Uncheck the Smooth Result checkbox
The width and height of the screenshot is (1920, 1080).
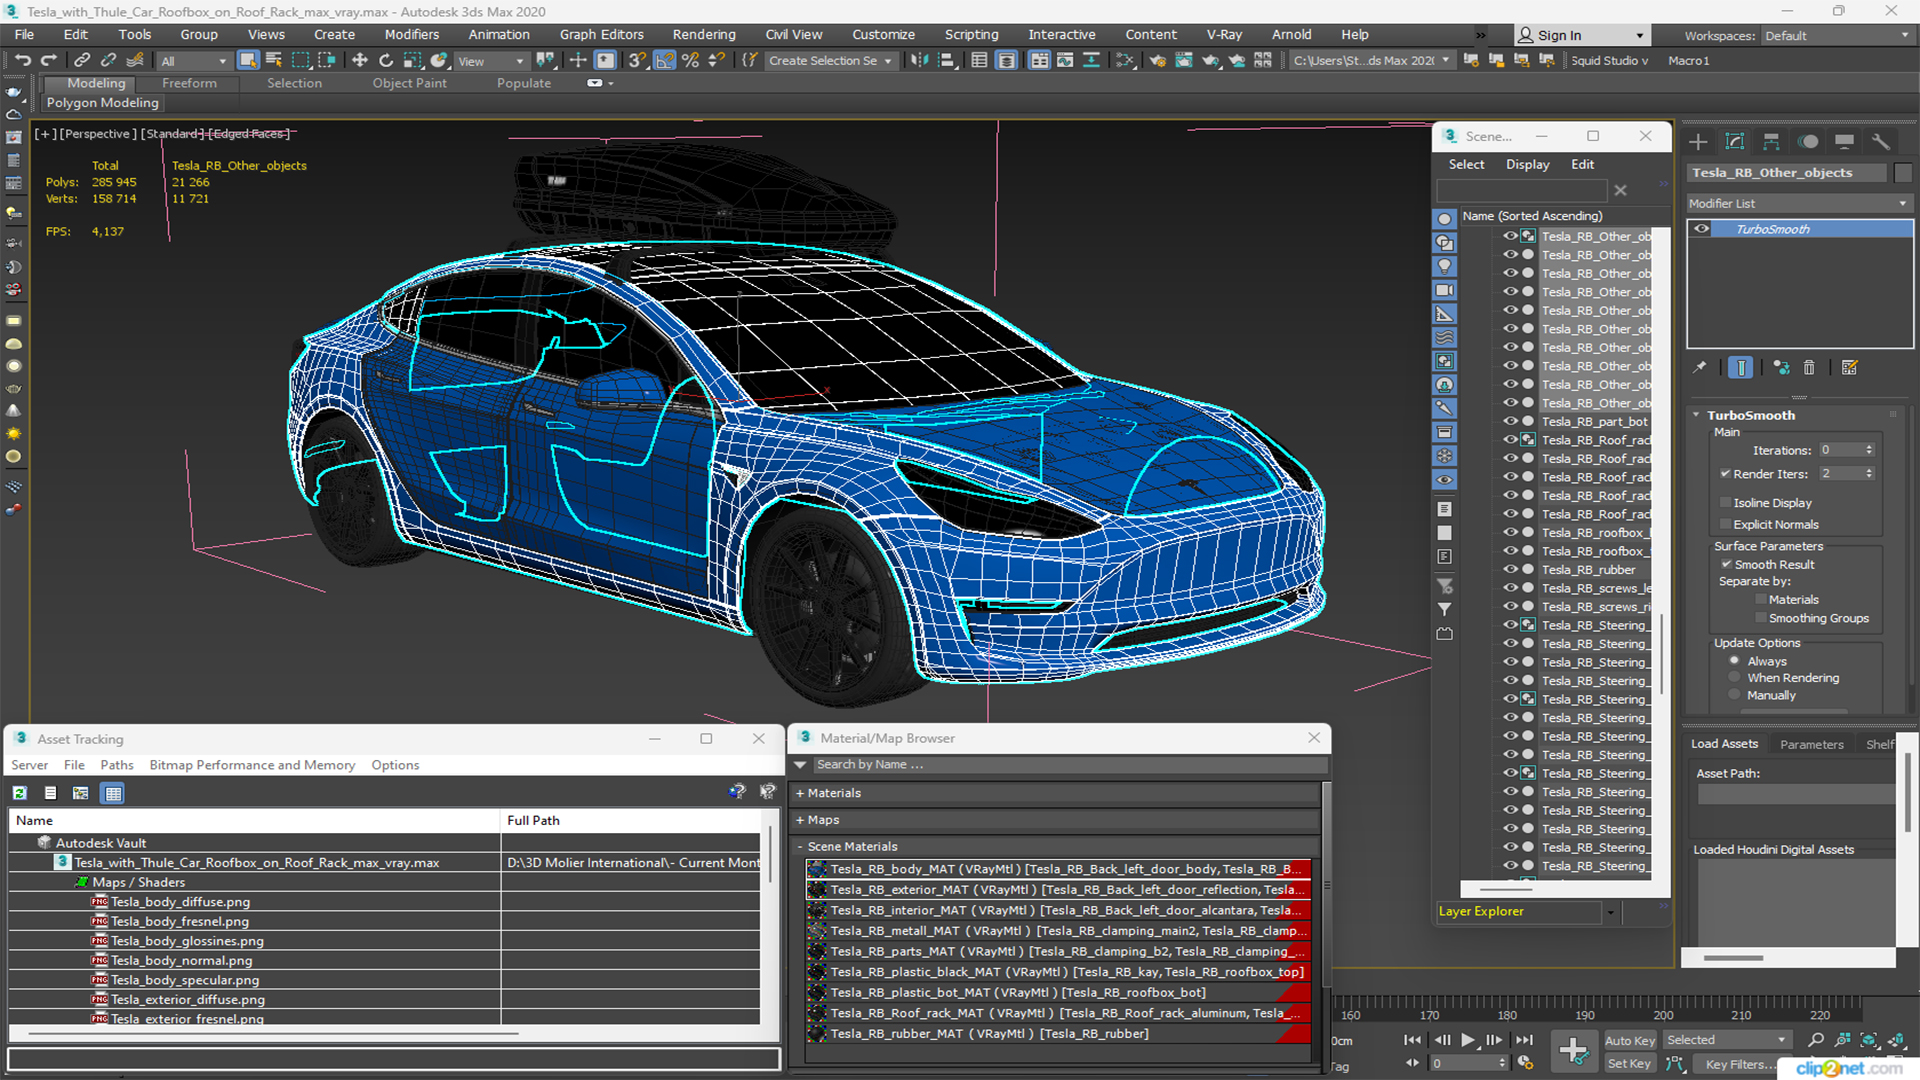(1726, 565)
